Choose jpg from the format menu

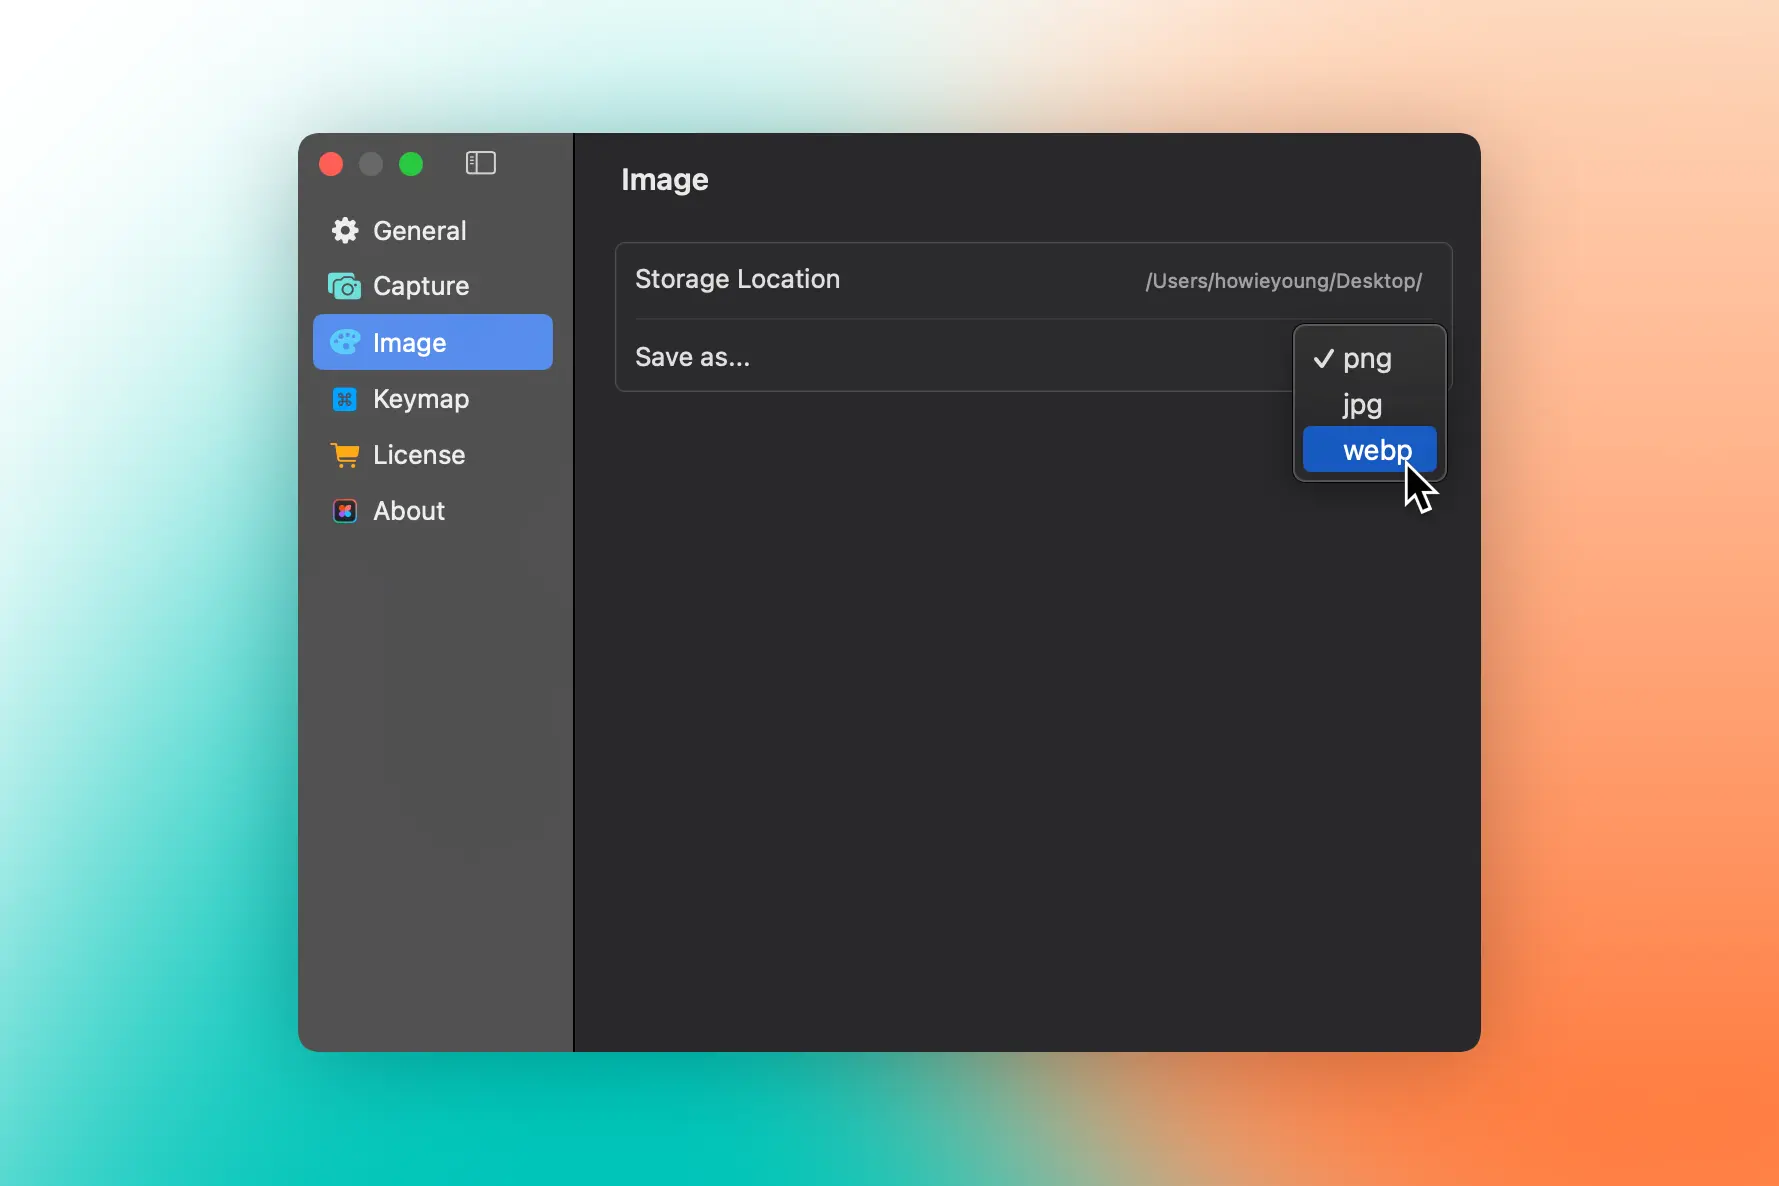(1362, 405)
